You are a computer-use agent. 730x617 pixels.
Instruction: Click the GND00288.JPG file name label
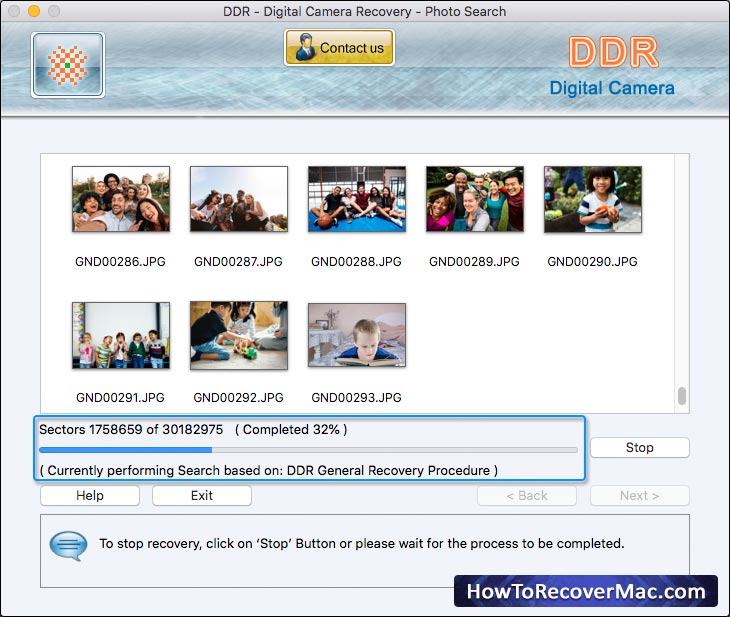tap(356, 262)
